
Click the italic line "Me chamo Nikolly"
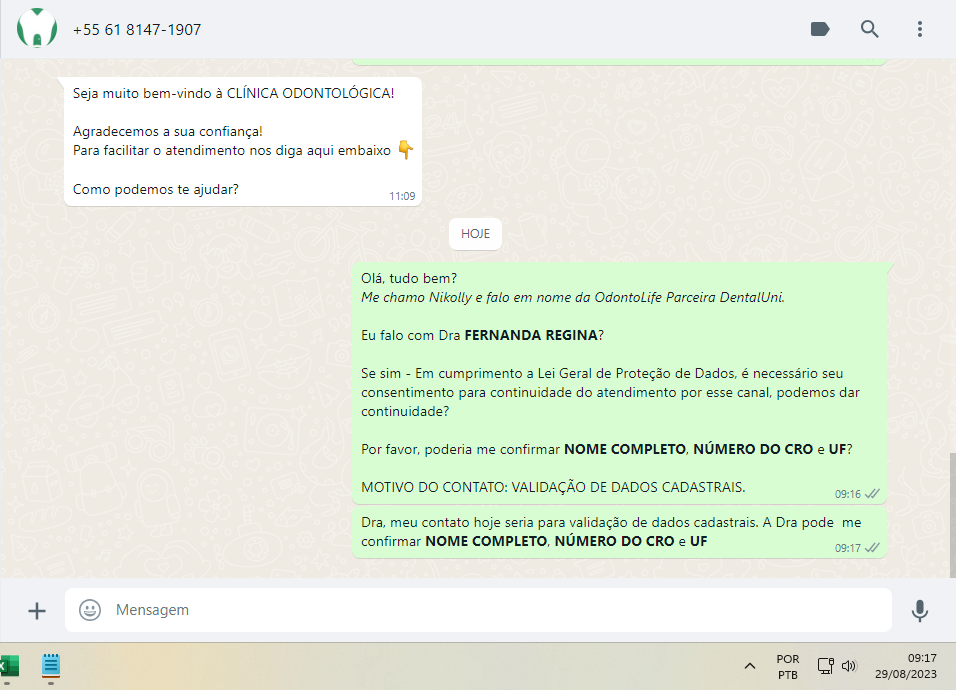[x=573, y=297]
